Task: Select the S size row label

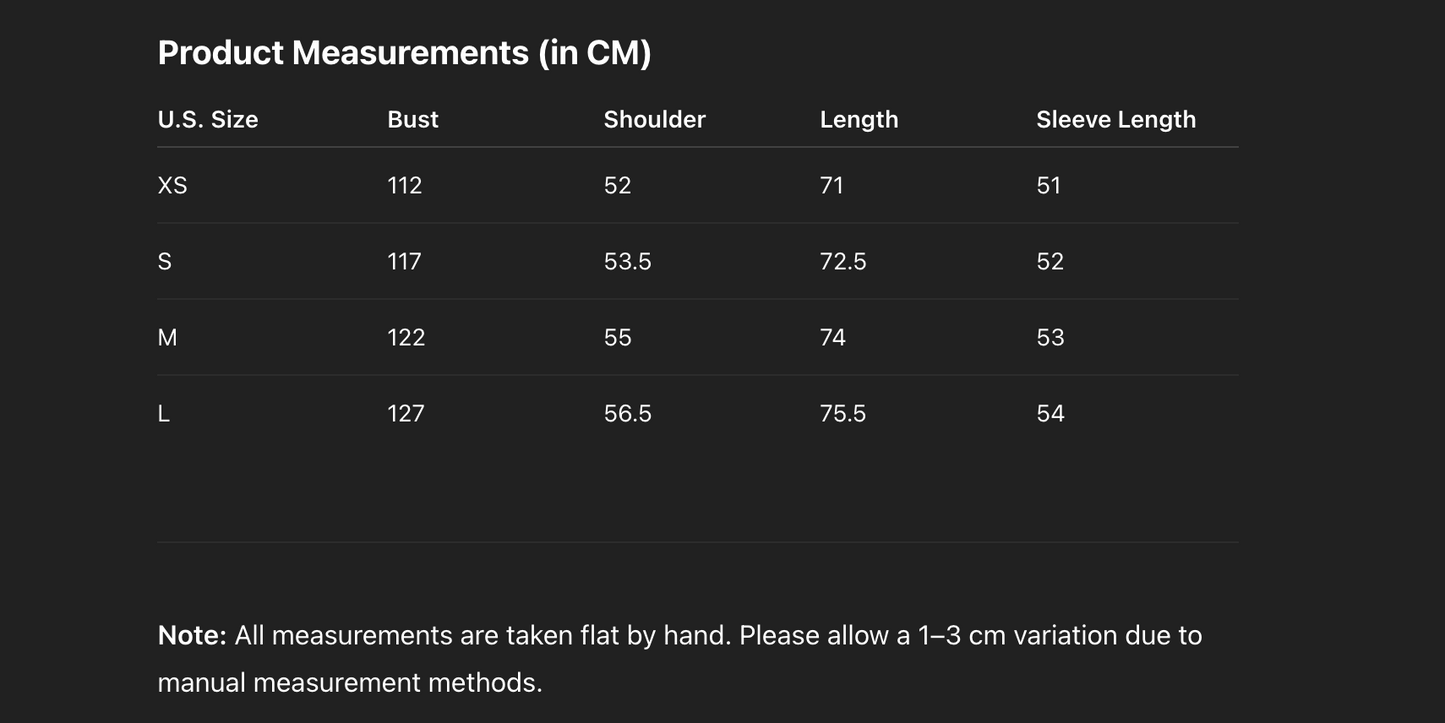Action: pos(165,262)
